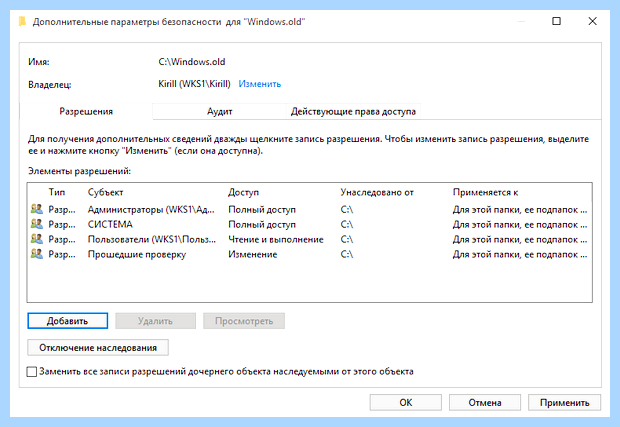The height and width of the screenshot is (427, 620).
Task: Click the folder icon in the title bar
Action: point(23,21)
